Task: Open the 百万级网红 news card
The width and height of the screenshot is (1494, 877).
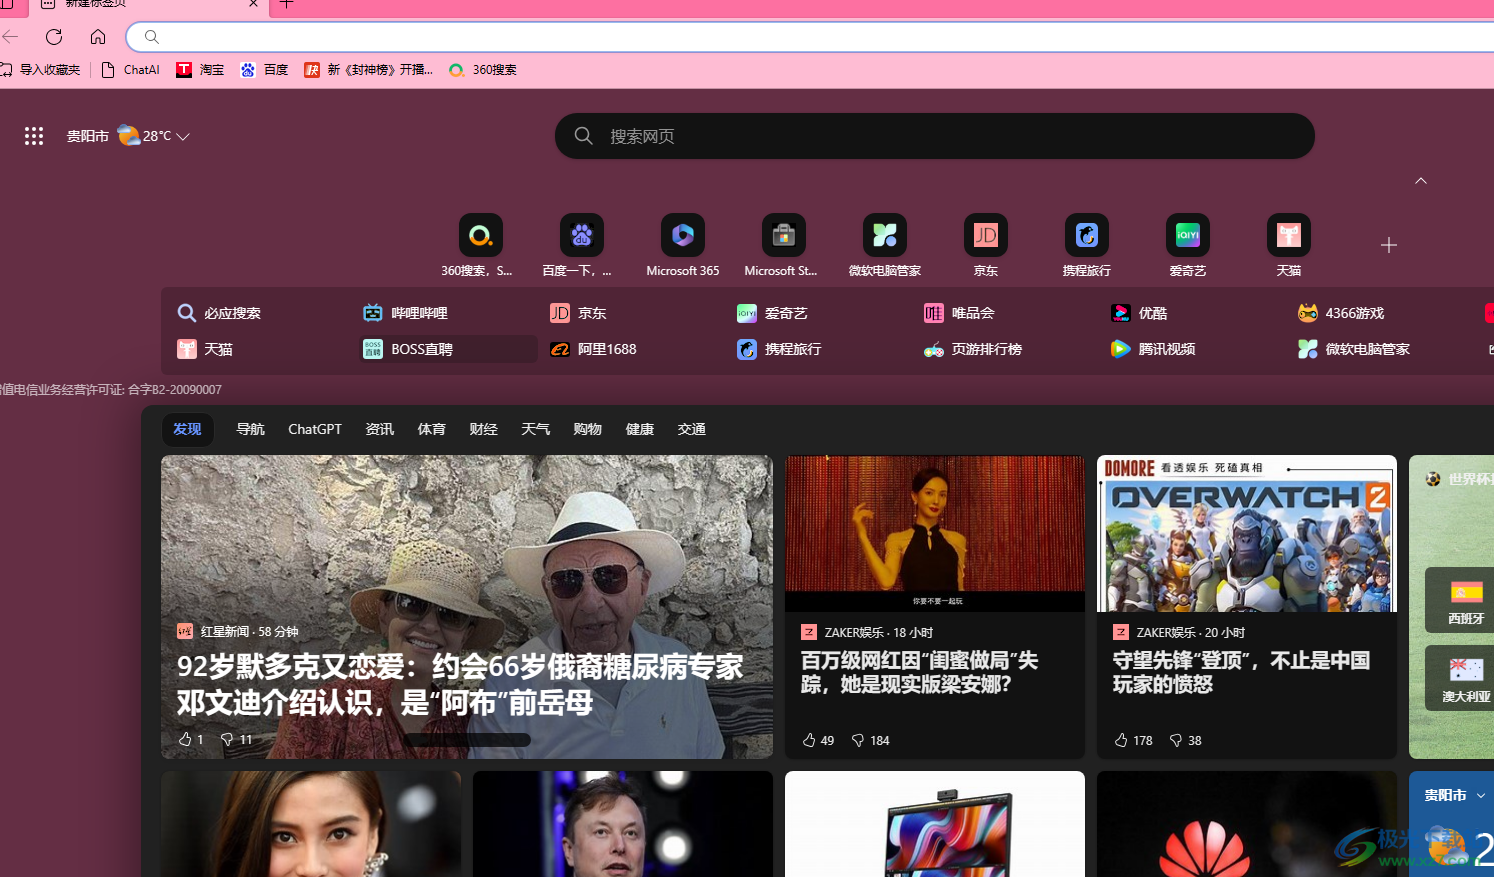Action: (935, 607)
